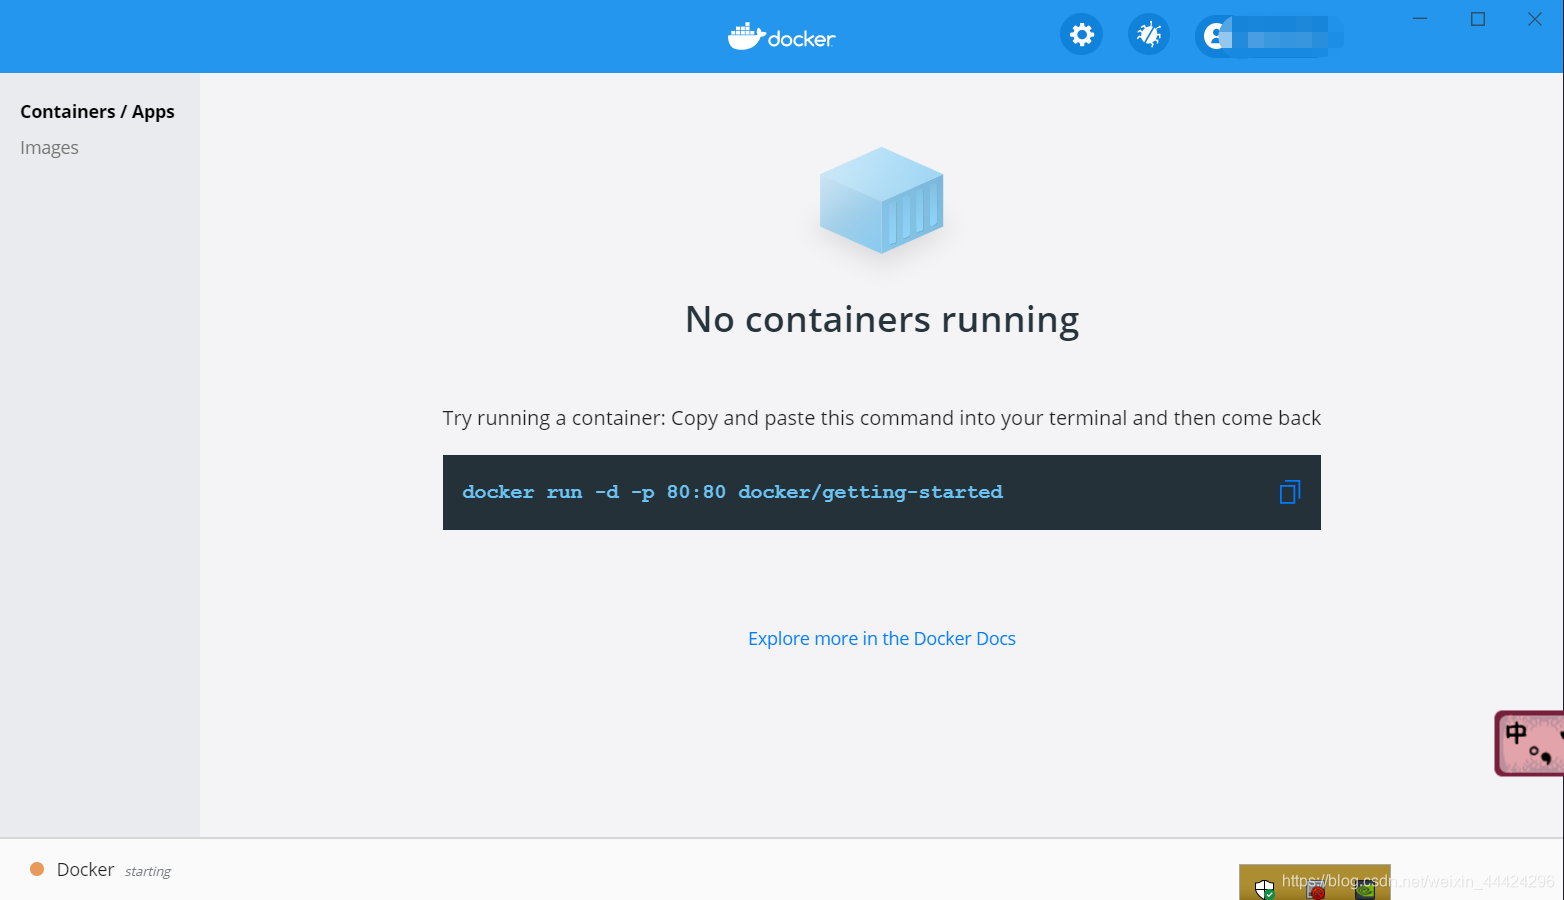Click the orange Docker status indicator

point(37,869)
